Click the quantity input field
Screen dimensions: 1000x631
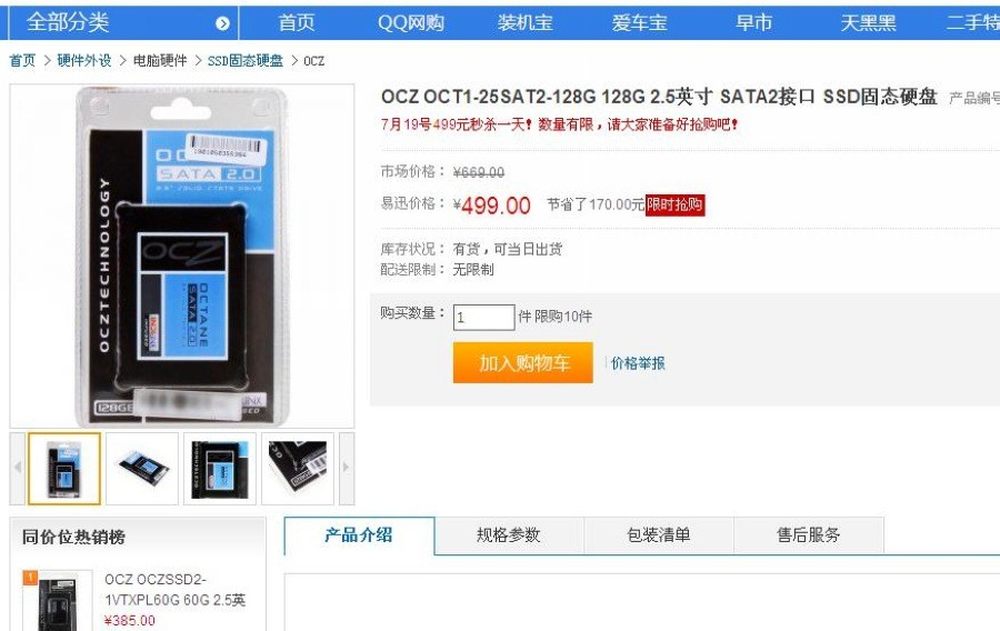(x=483, y=317)
